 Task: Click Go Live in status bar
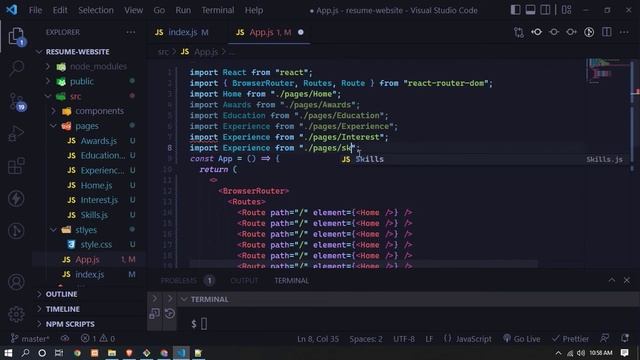click(x=522, y=339)
